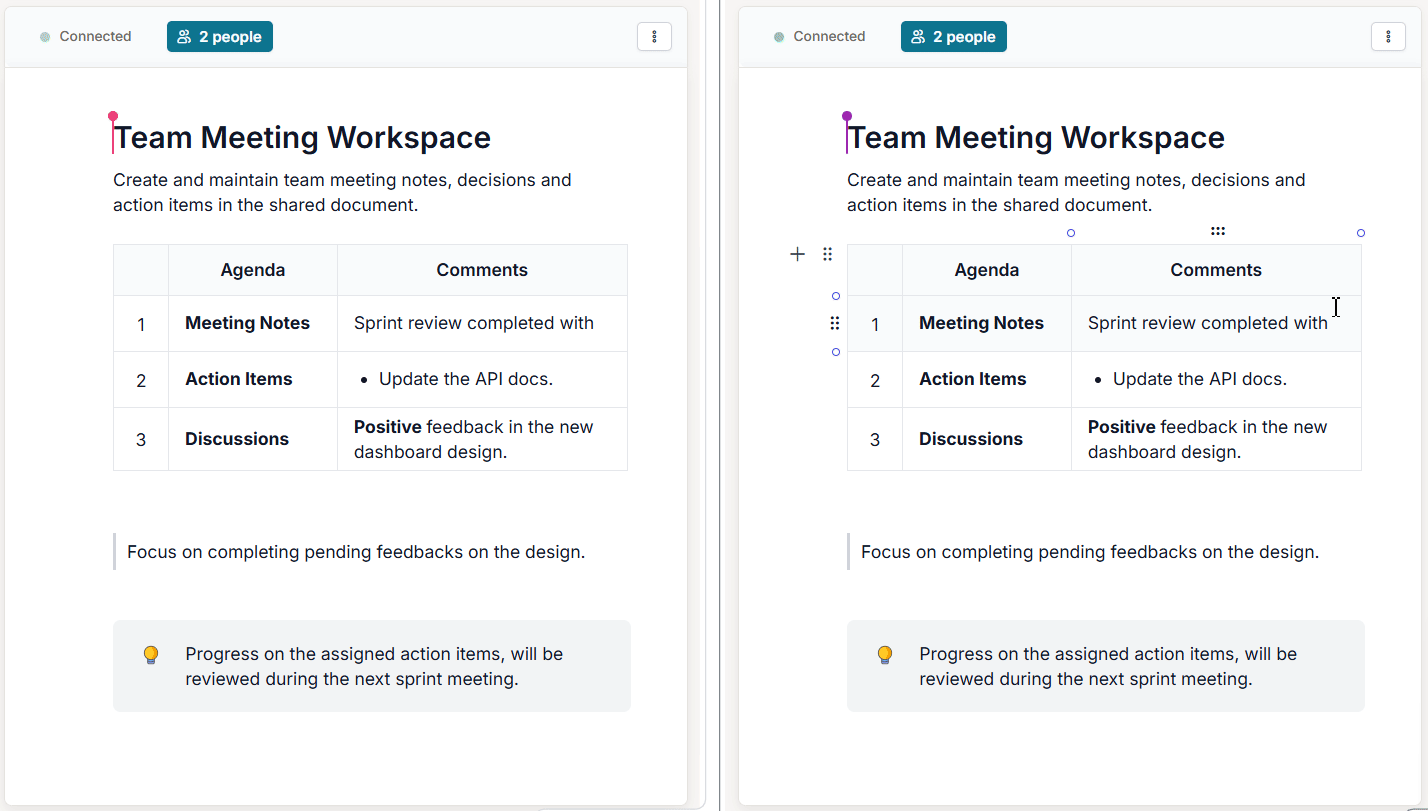This screenshot has width=1428, height=811.
Task: Click the 2 people button in right pane
Action: [954, 37]
